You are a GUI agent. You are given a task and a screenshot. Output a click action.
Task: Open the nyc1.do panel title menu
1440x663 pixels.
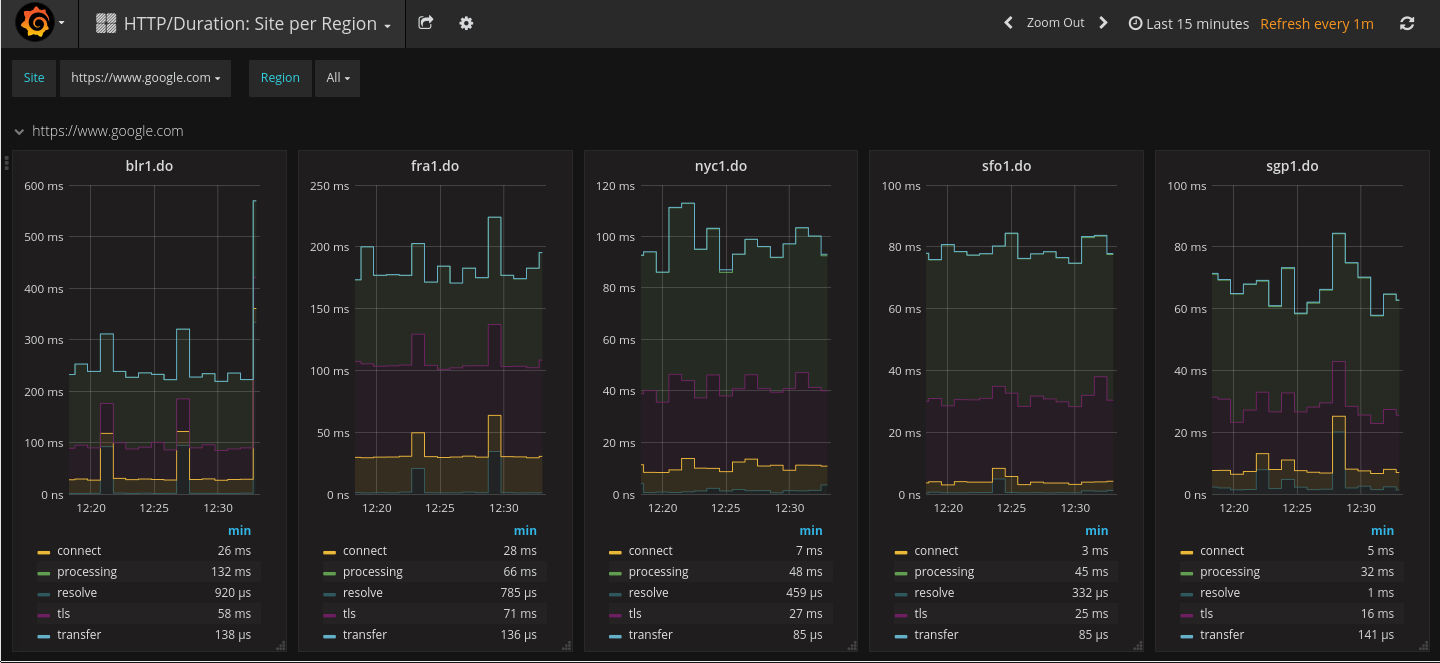tap(720, 166)
